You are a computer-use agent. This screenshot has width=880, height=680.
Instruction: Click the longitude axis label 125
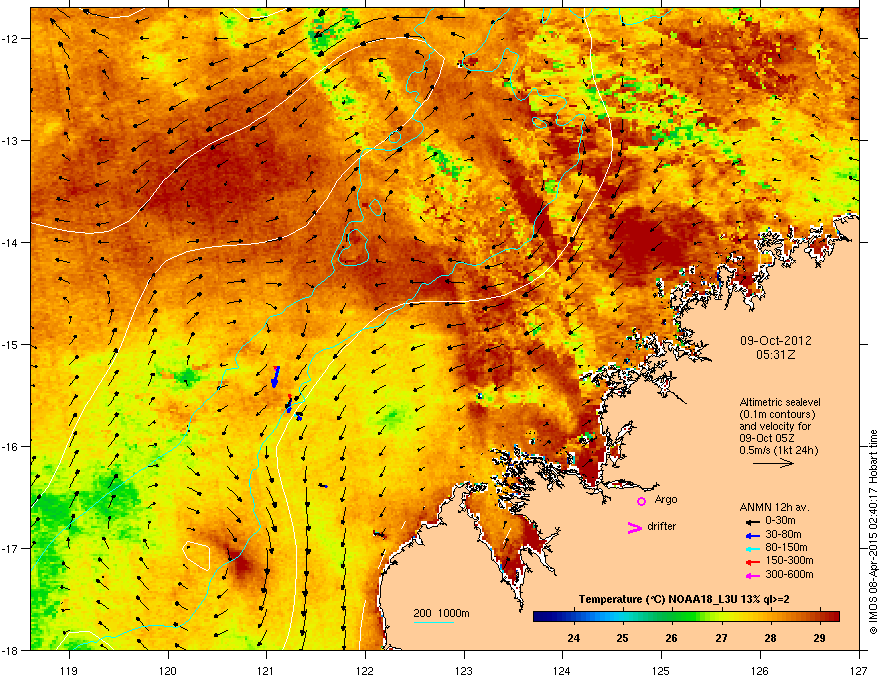pos(661,670)
